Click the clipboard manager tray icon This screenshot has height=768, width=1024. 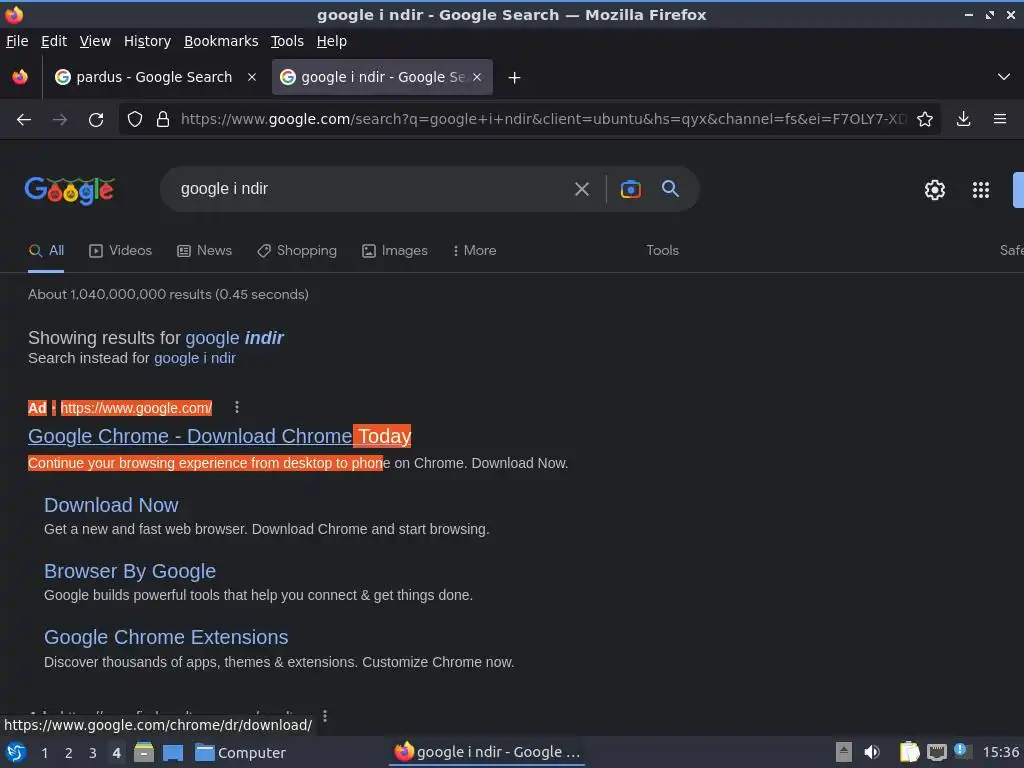[909, 752]
